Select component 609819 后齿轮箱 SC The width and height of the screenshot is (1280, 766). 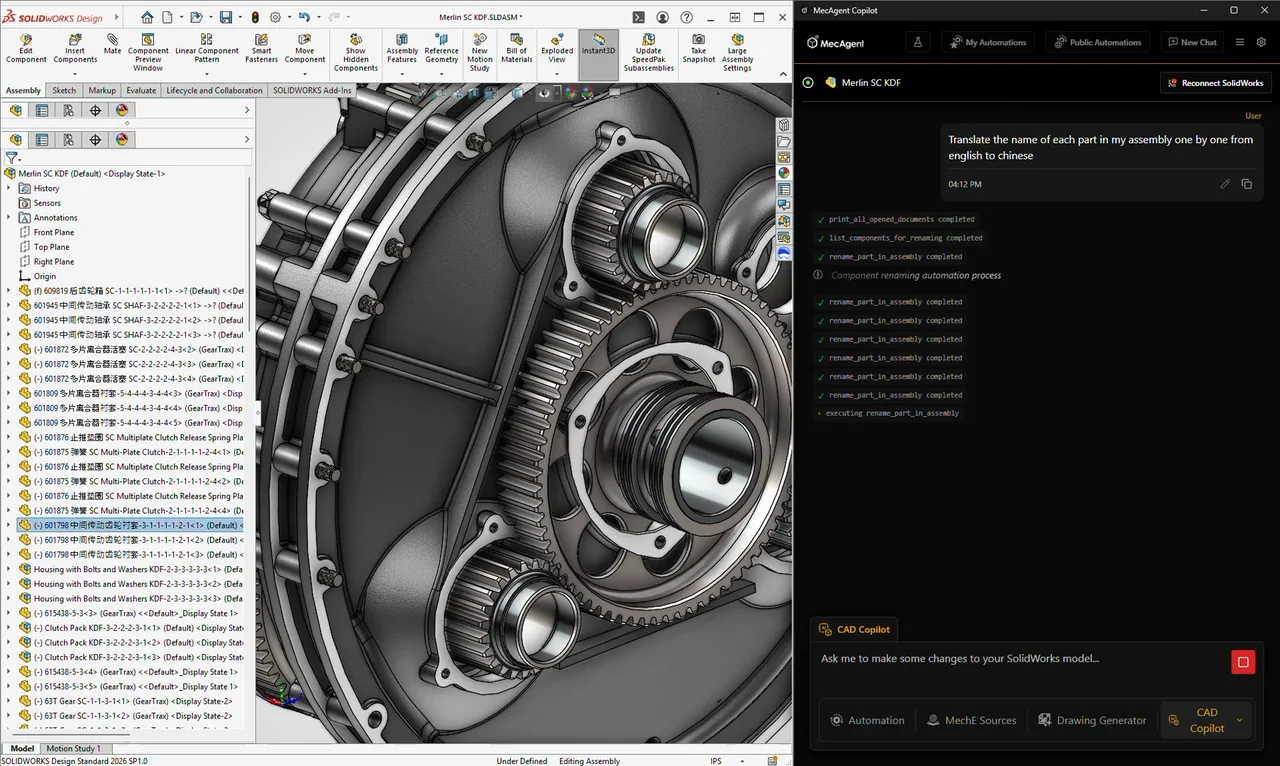click(x=131, y=291)
